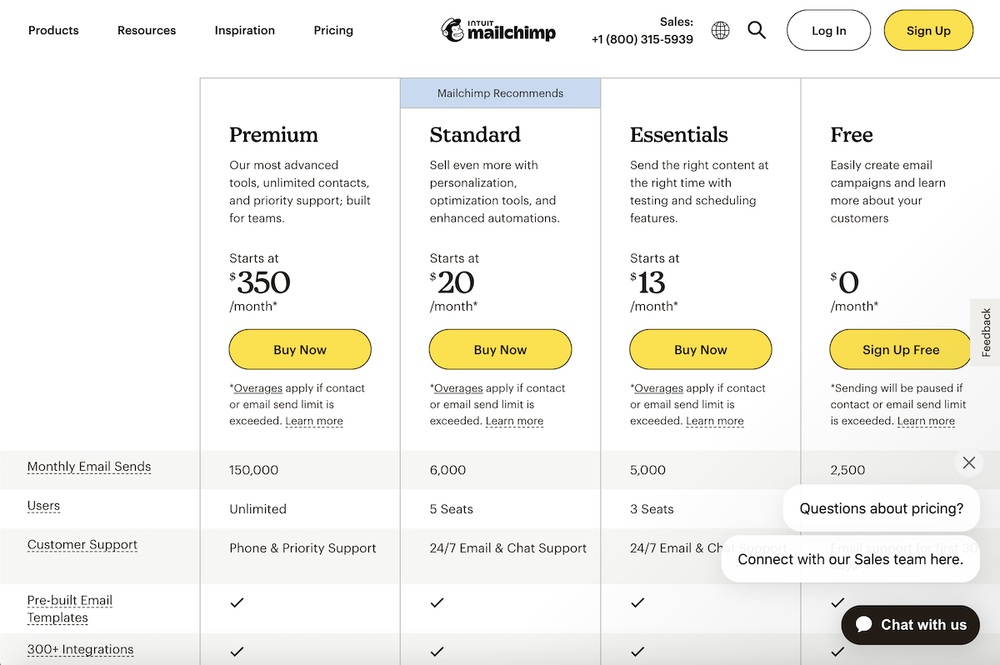Image resolution: width=1000 pixels, height=665 pixels.
Task: Close the sales chat popup
Action: click(968, 463)
